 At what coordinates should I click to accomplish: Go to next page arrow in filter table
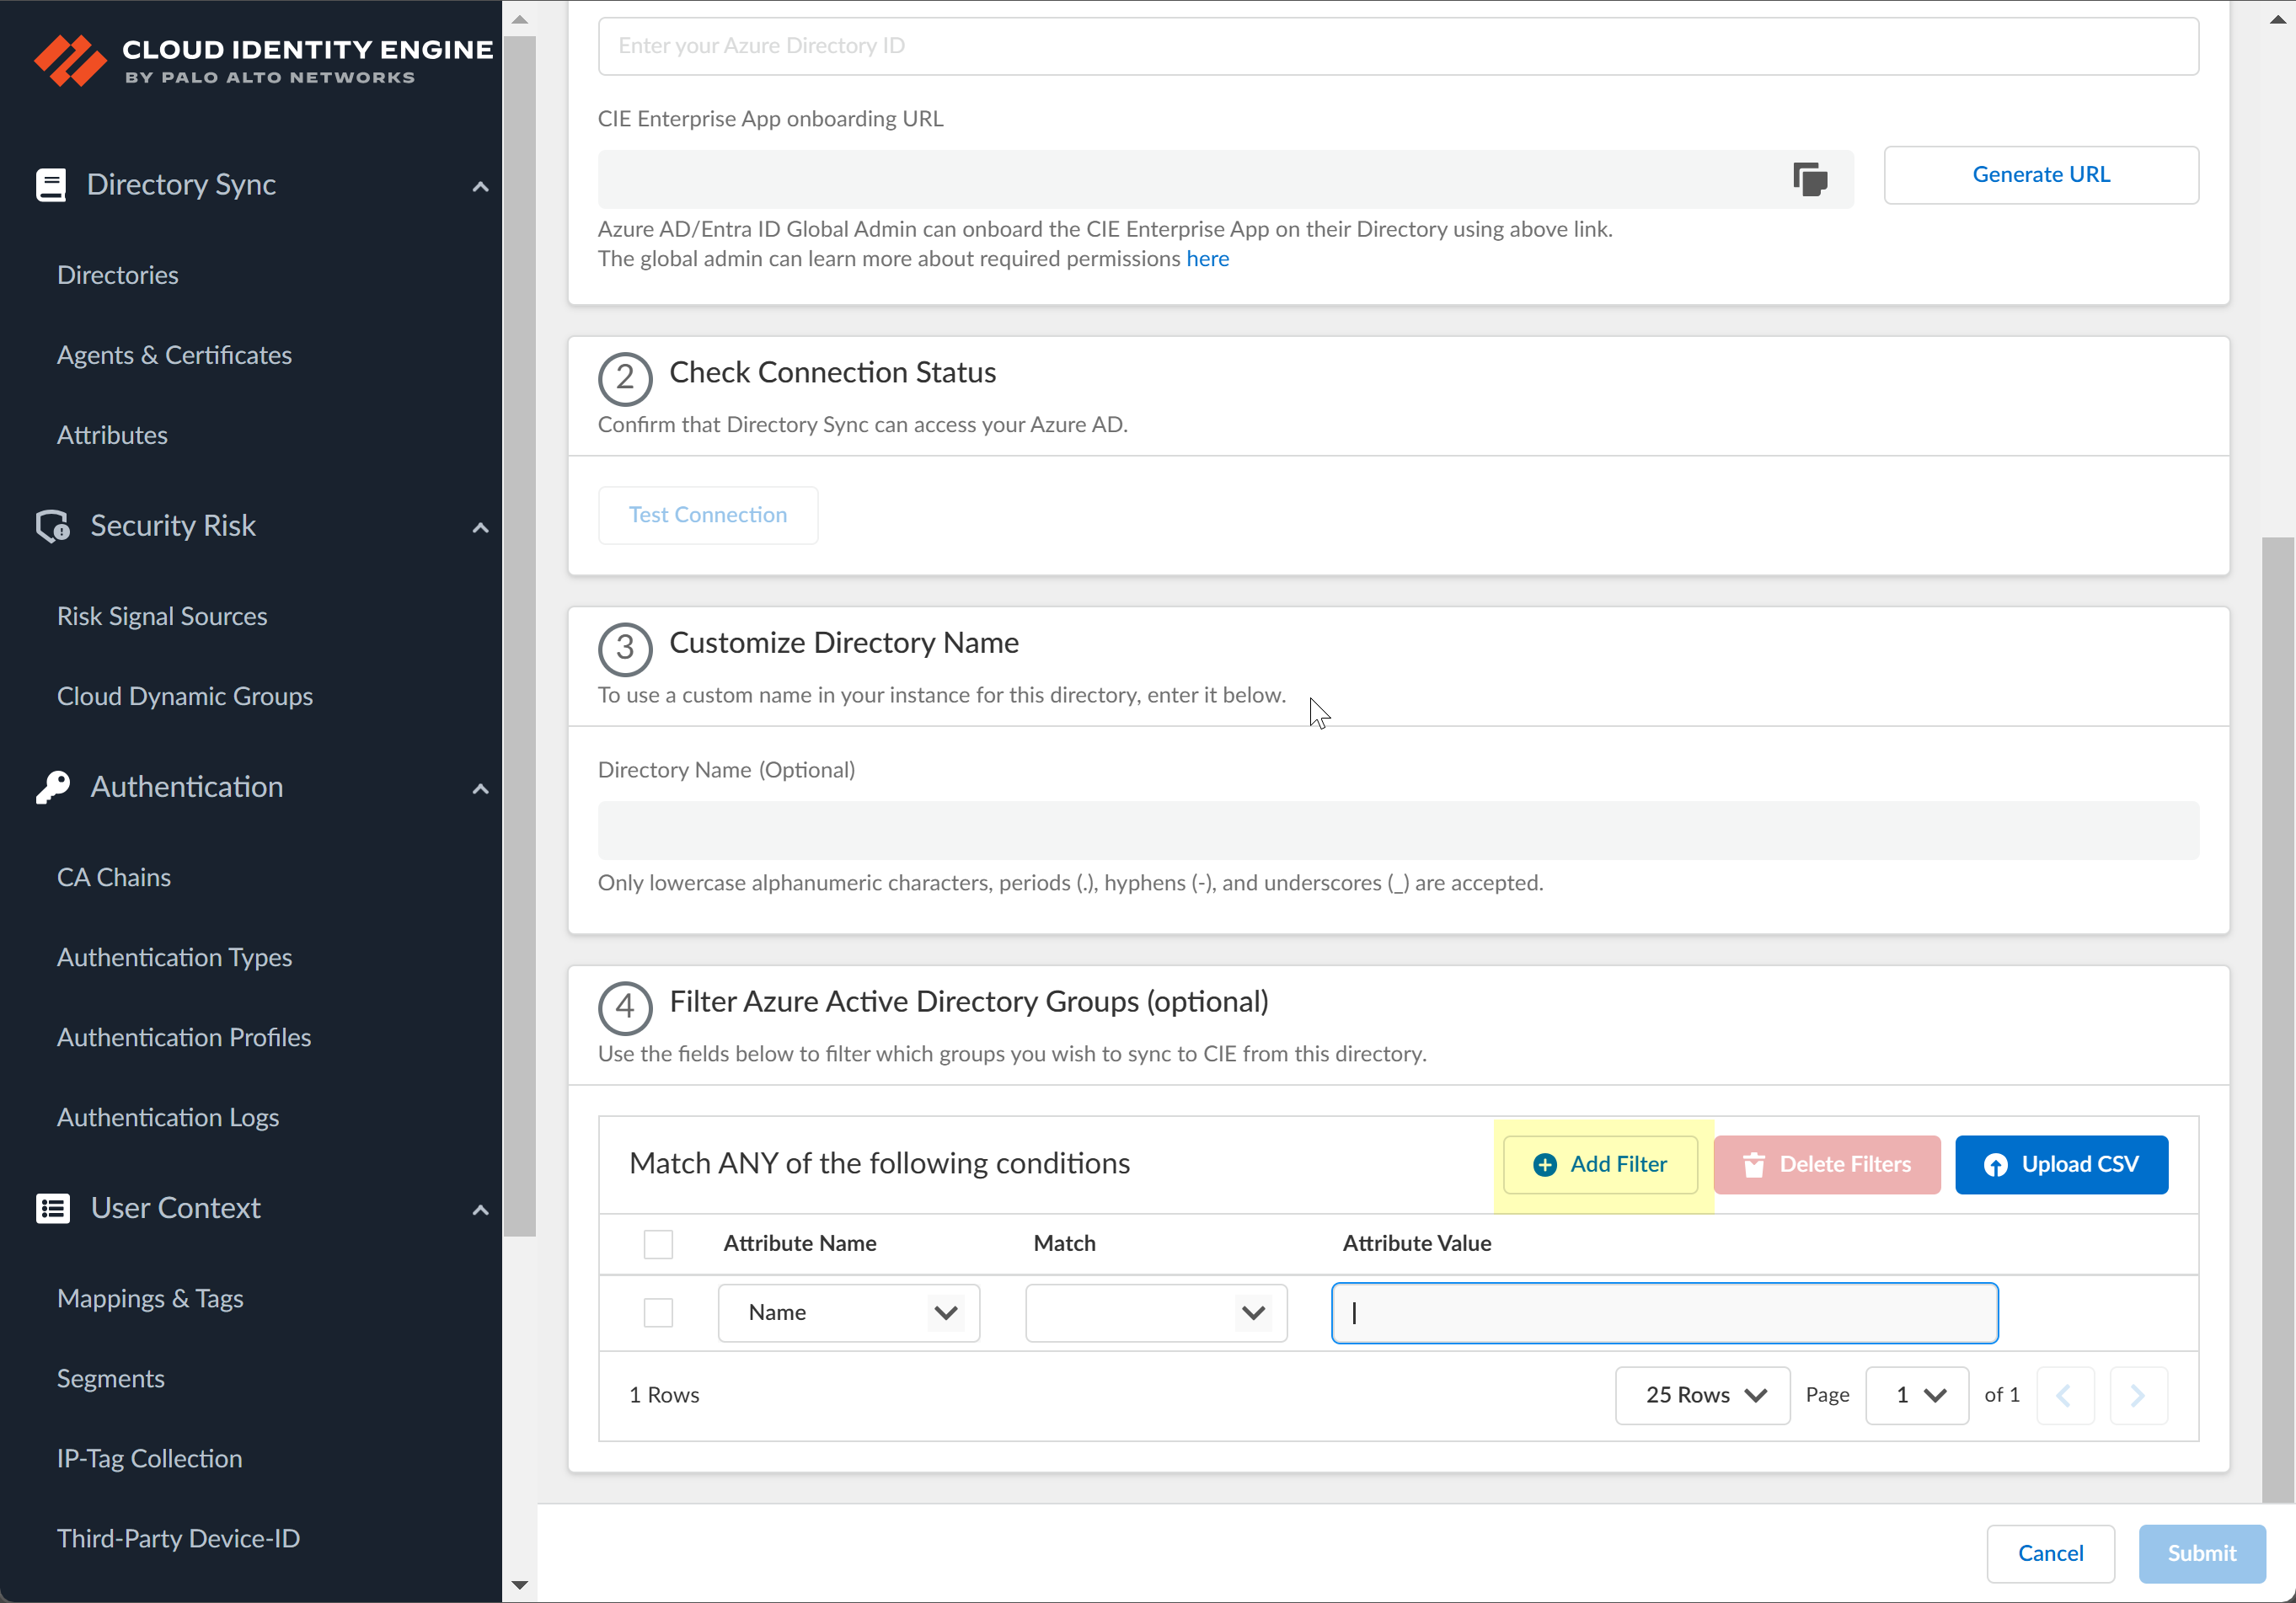pos(2137,1395)
